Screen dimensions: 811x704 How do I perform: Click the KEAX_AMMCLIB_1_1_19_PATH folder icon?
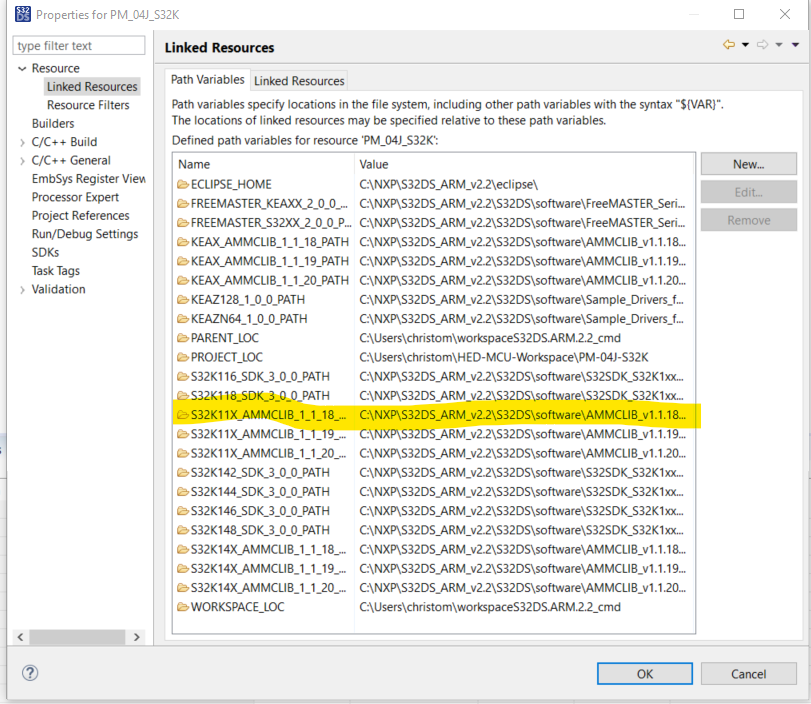click(183, 261)
